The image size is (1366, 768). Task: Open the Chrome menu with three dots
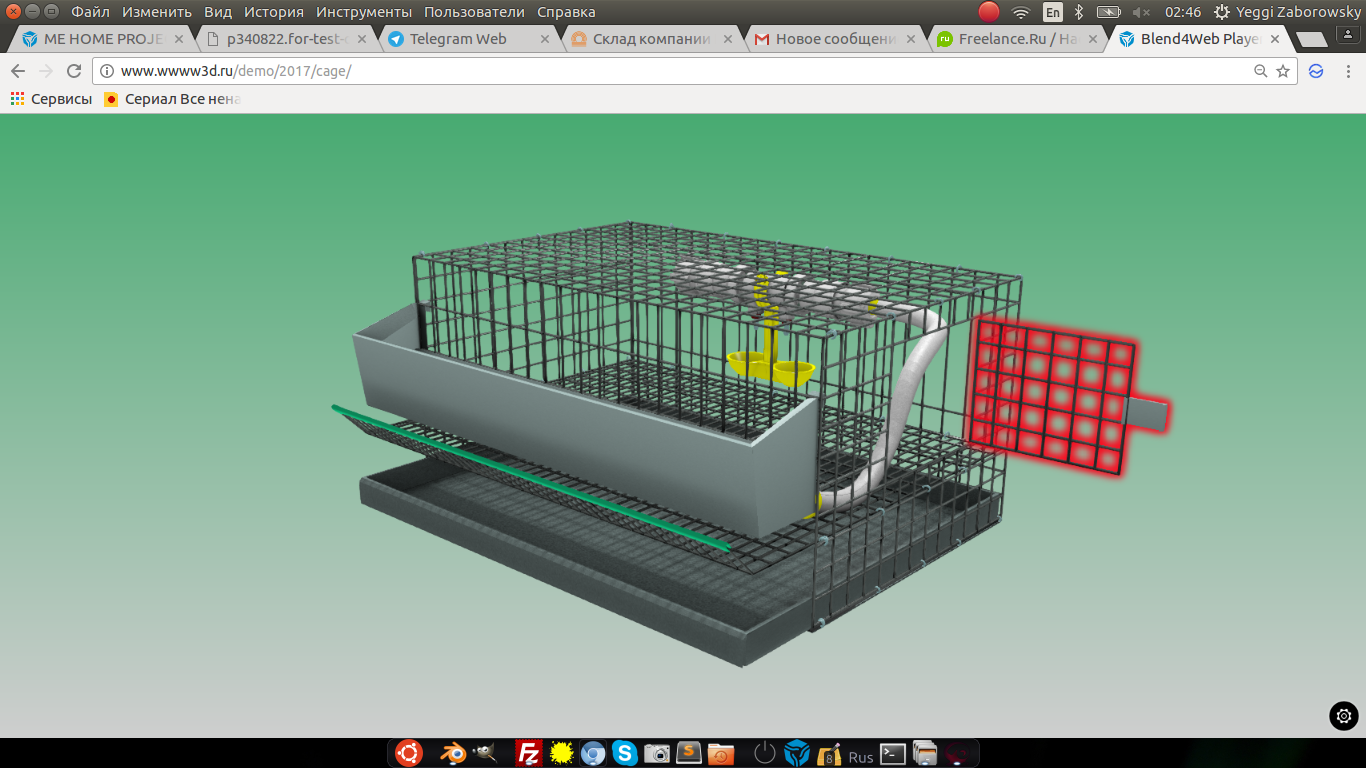[x=1347, y=71]
